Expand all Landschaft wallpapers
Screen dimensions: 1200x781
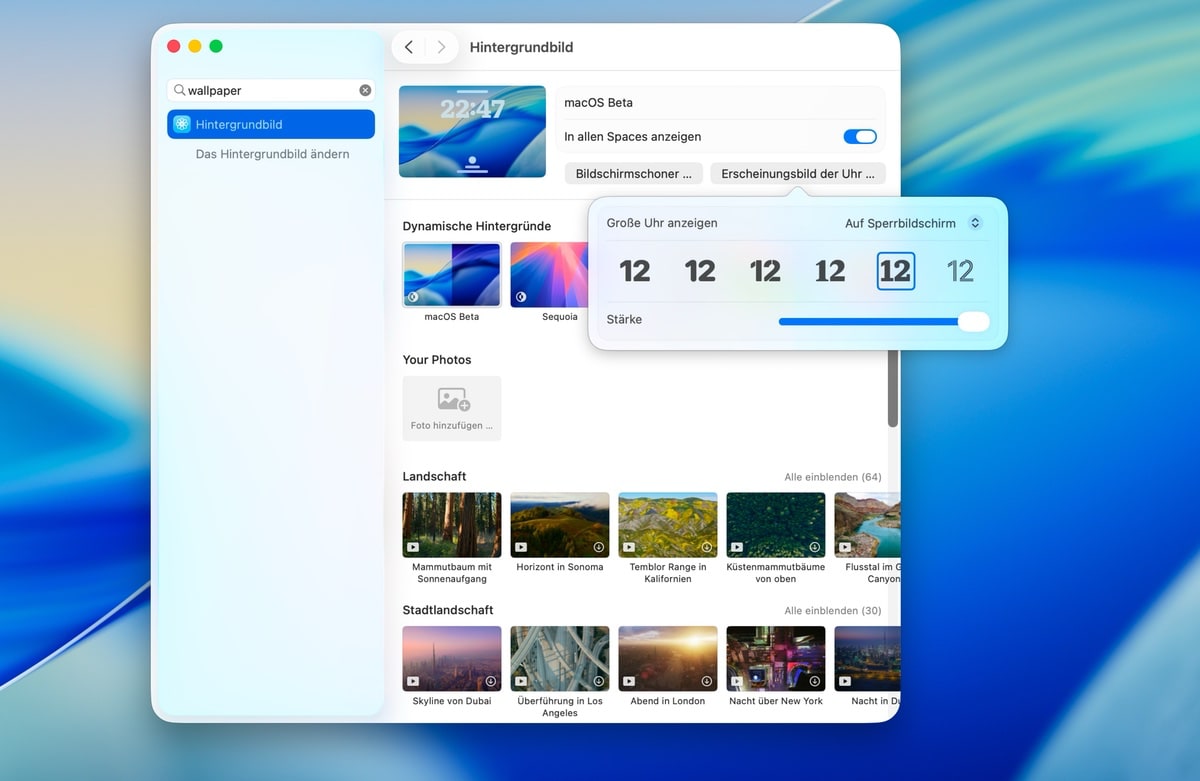pos(832,477)
